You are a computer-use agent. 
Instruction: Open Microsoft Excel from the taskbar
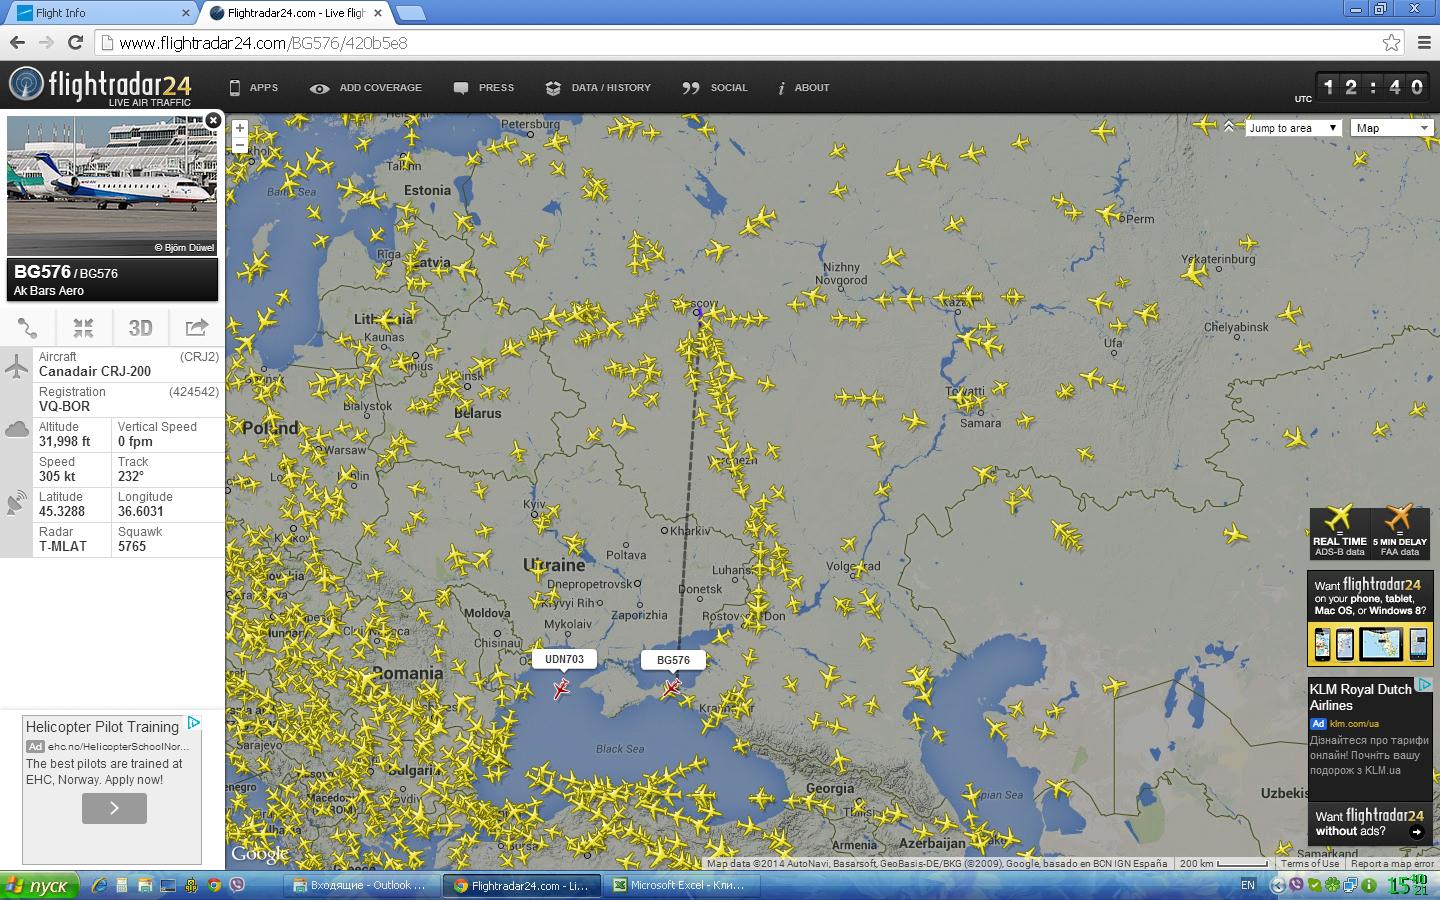(680, 885)
